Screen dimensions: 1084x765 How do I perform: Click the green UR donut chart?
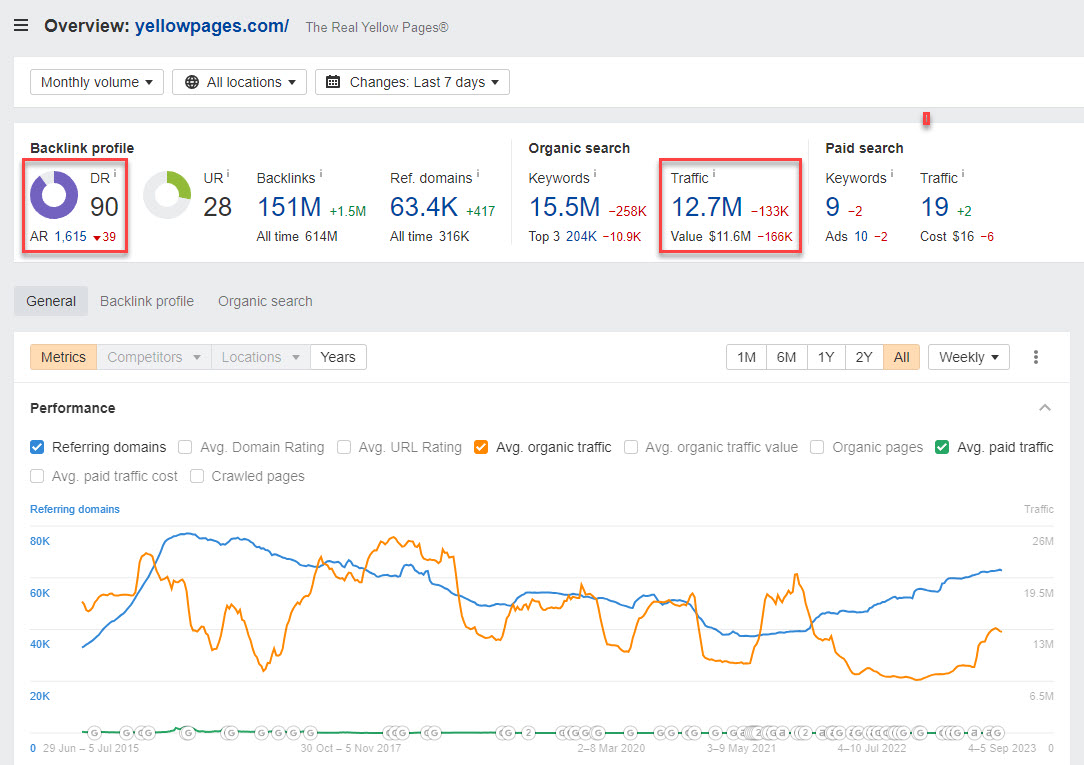point(167,195)
